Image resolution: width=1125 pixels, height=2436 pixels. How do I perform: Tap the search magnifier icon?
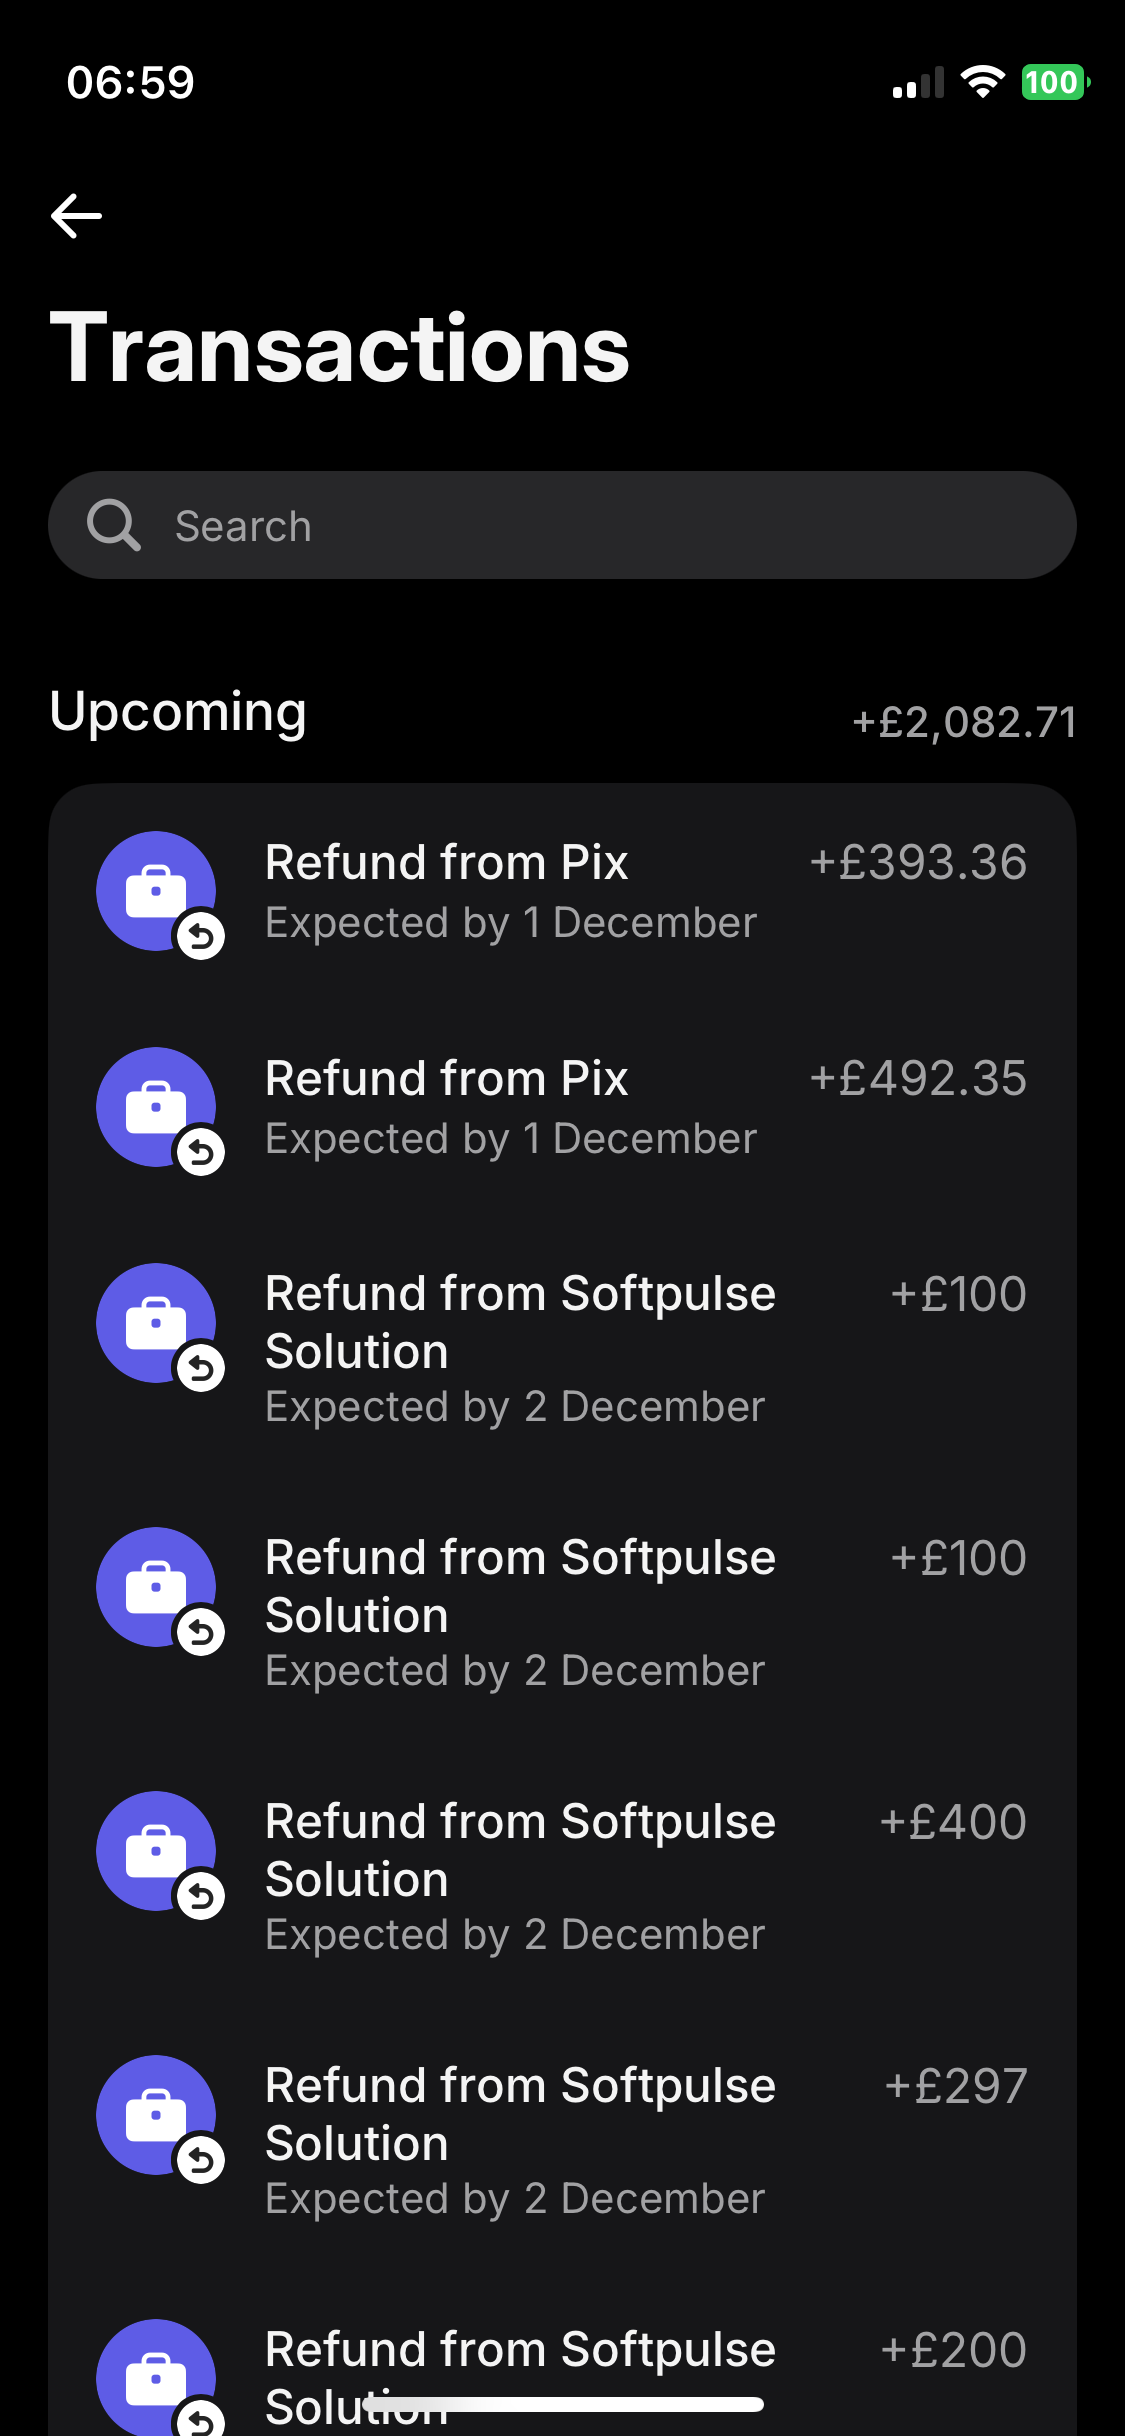[x=113, y=525]
